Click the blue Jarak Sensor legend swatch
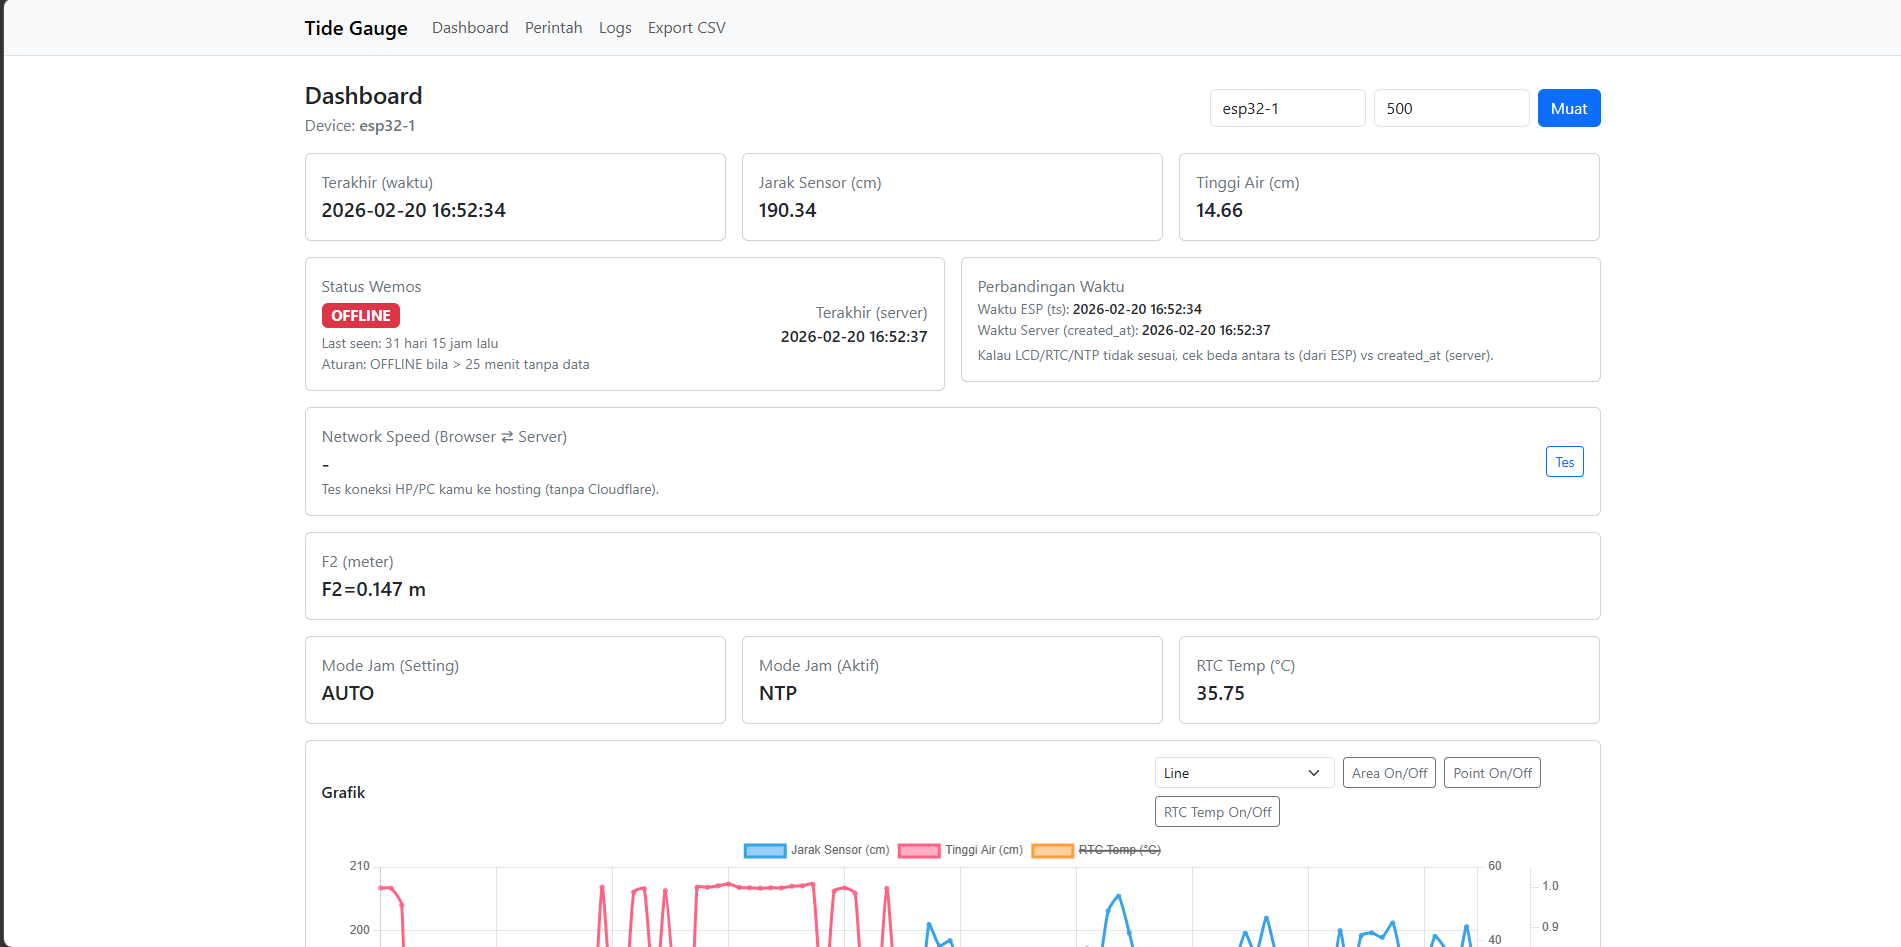1901x947 pixels. tap(765, 851)
